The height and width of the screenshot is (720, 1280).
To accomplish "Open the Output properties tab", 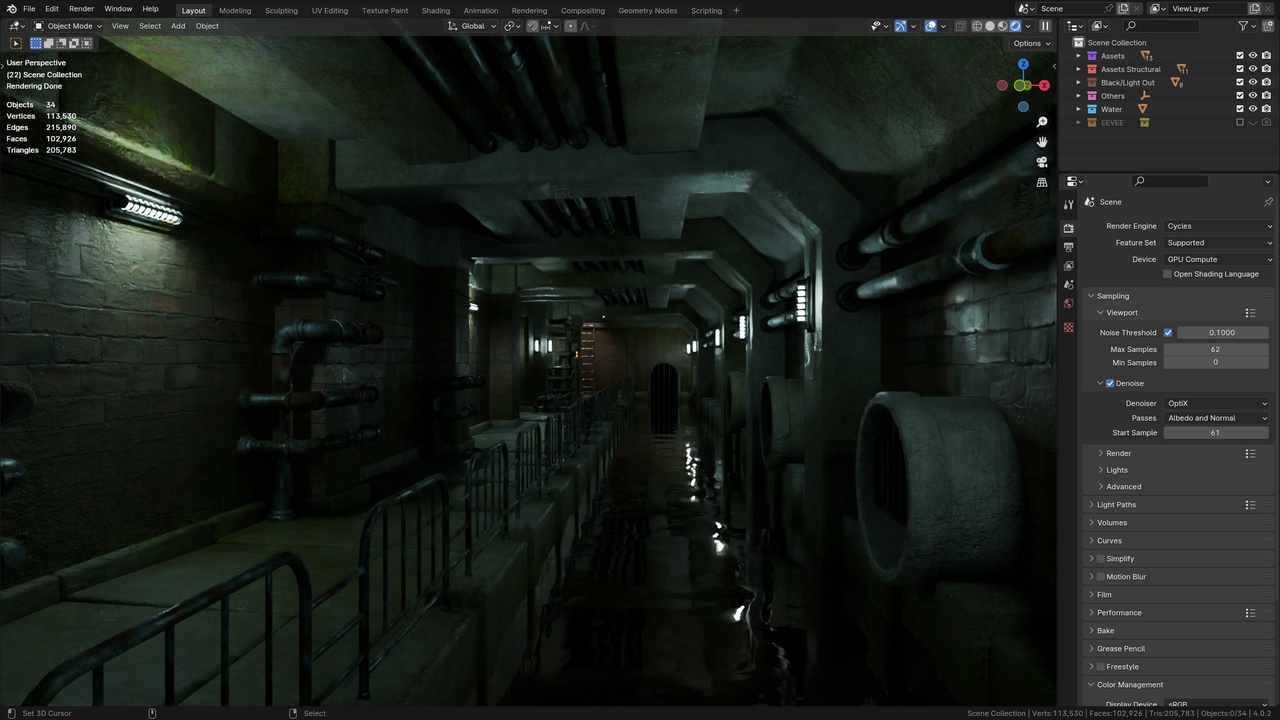I will point(1068,247).
